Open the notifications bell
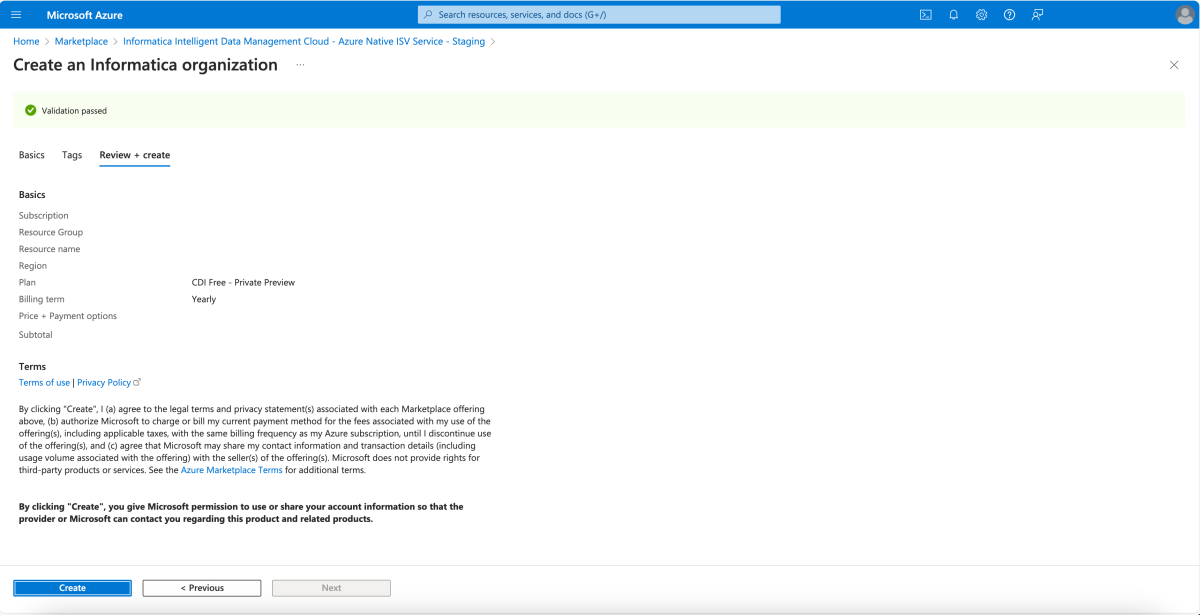The image size is (1200, 615). point(954,15)
